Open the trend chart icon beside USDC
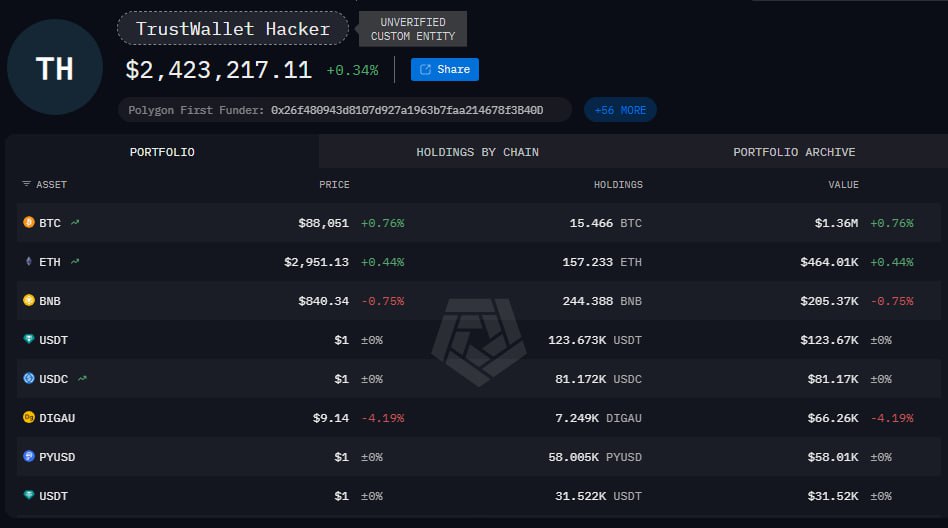This screenshot has height=528, width=948. coord(82,379)
